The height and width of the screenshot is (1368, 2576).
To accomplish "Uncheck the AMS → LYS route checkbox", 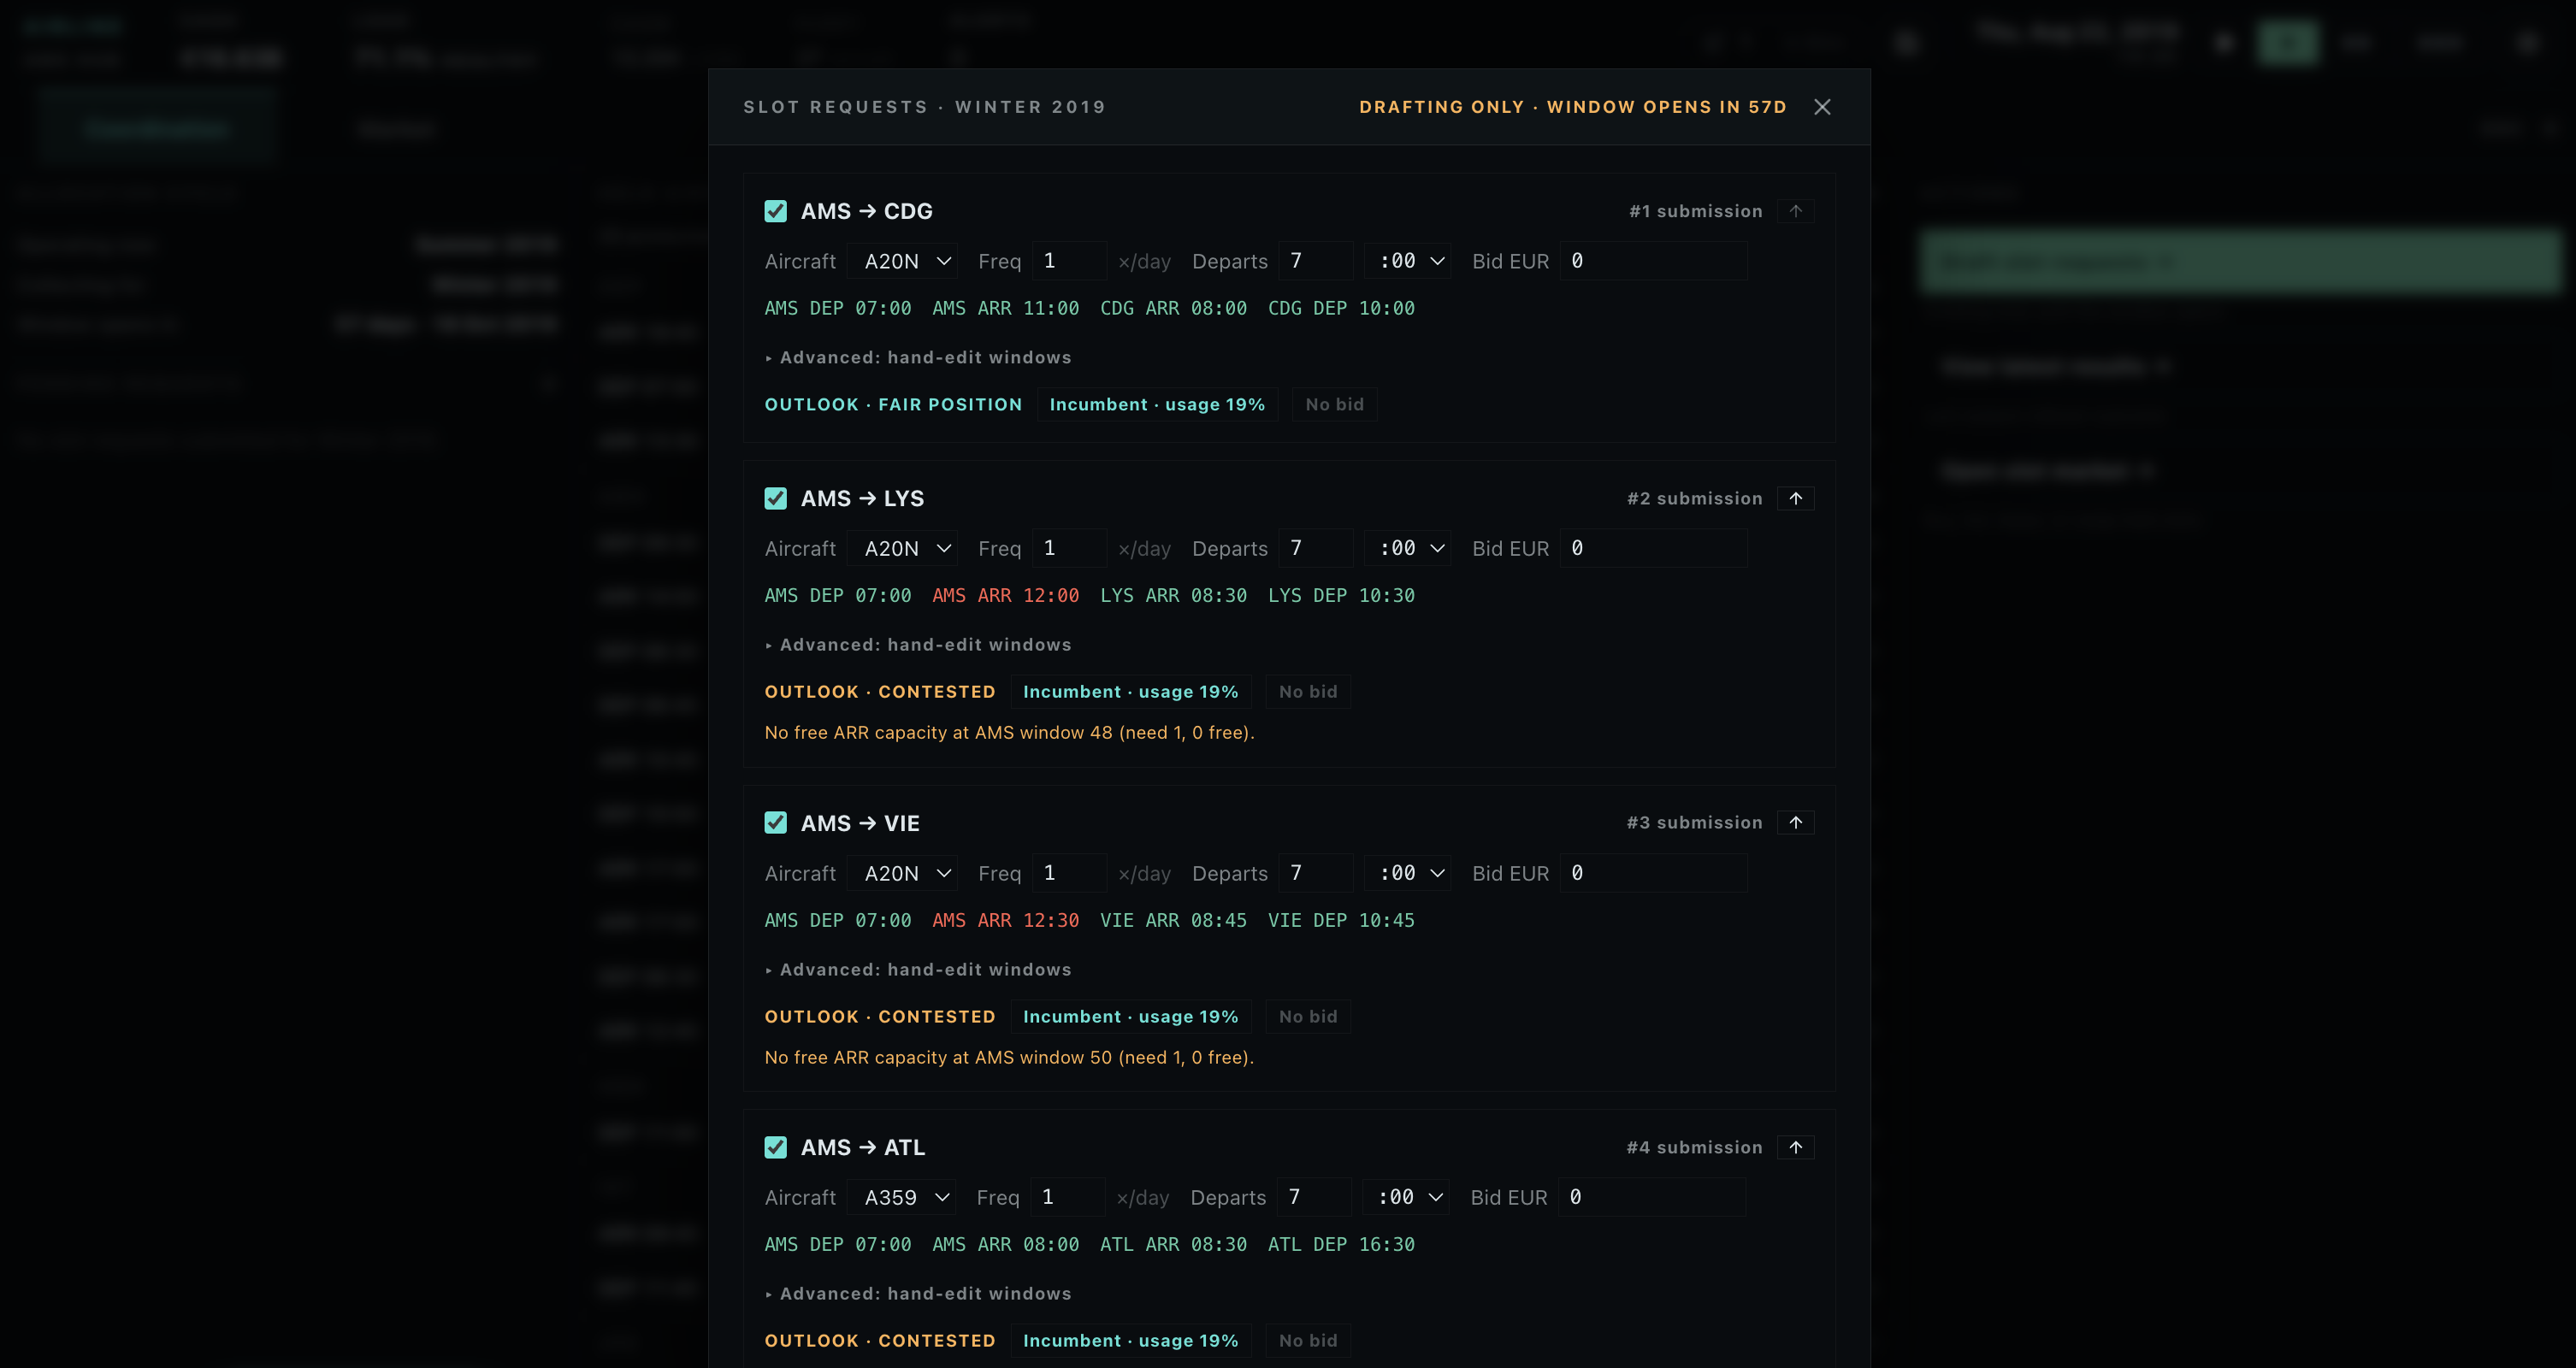I will (x=775, y=498).
